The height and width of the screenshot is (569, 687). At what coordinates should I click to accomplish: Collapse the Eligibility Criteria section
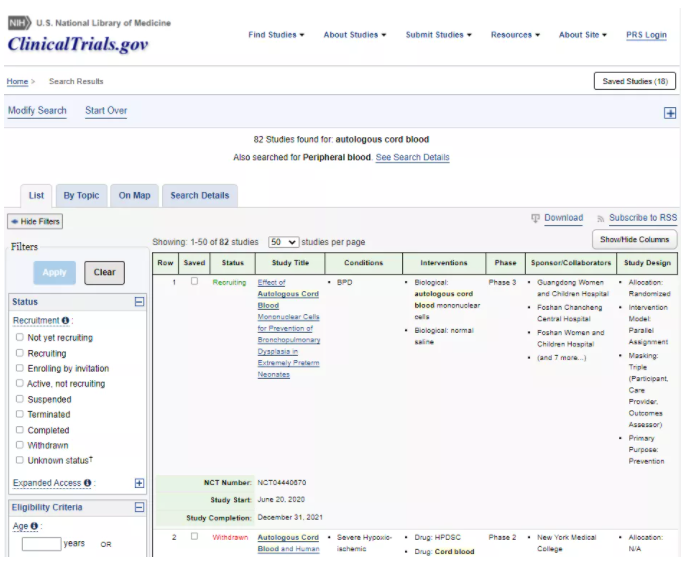click(x=139, y=507)
